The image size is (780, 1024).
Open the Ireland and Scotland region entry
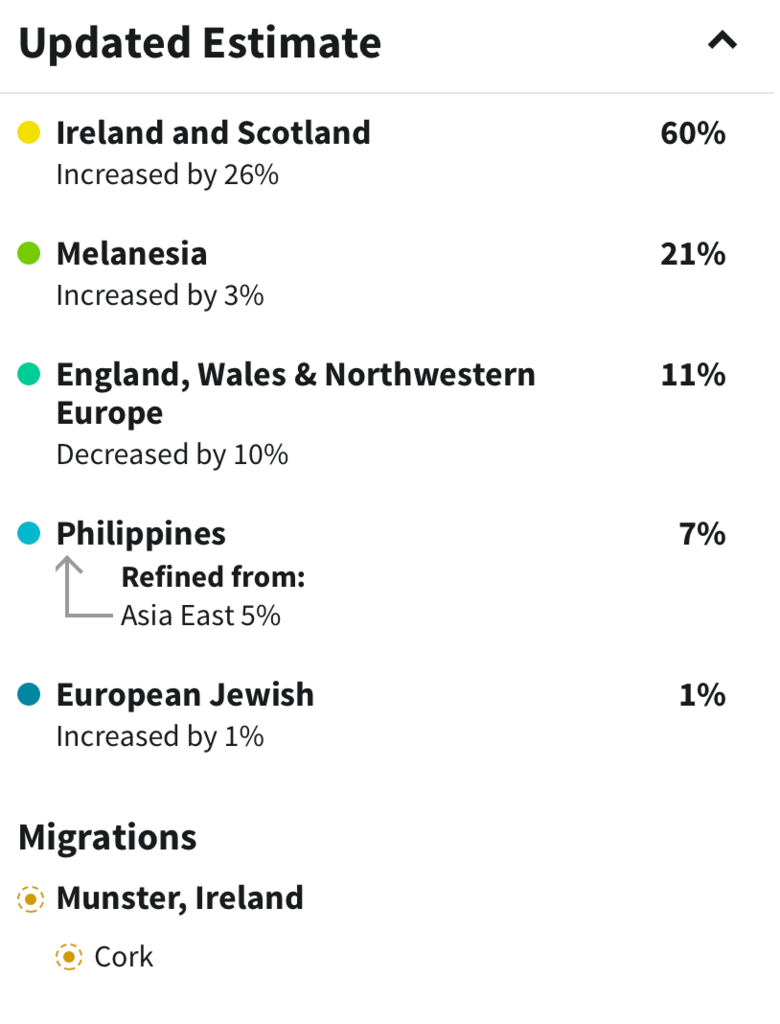coord(214,131)
